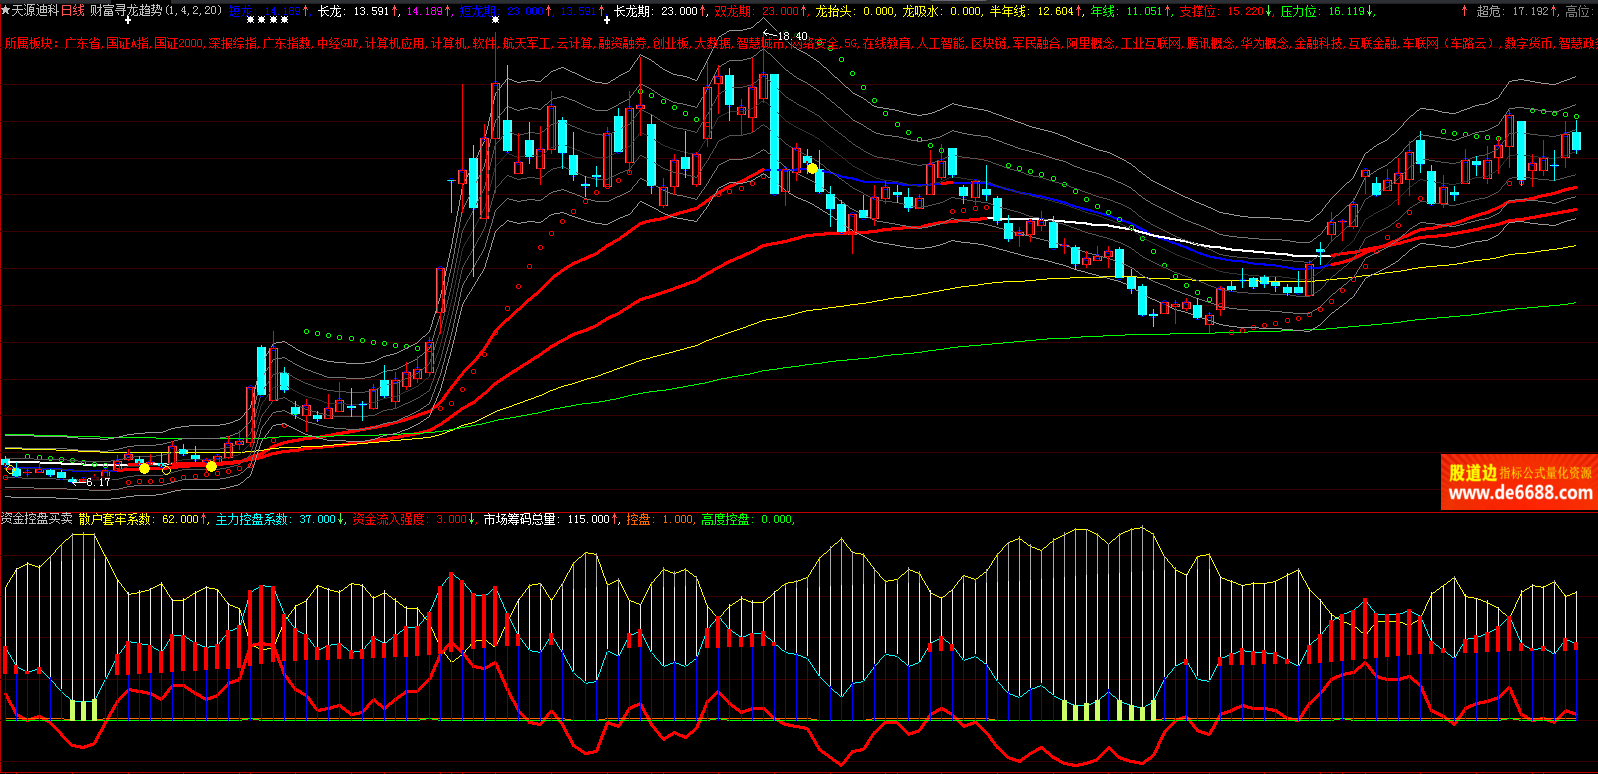Open the www.de6688.com link
This screenshot has width=1598, height=774.
pyautogui.click(x=1520, y=493)
